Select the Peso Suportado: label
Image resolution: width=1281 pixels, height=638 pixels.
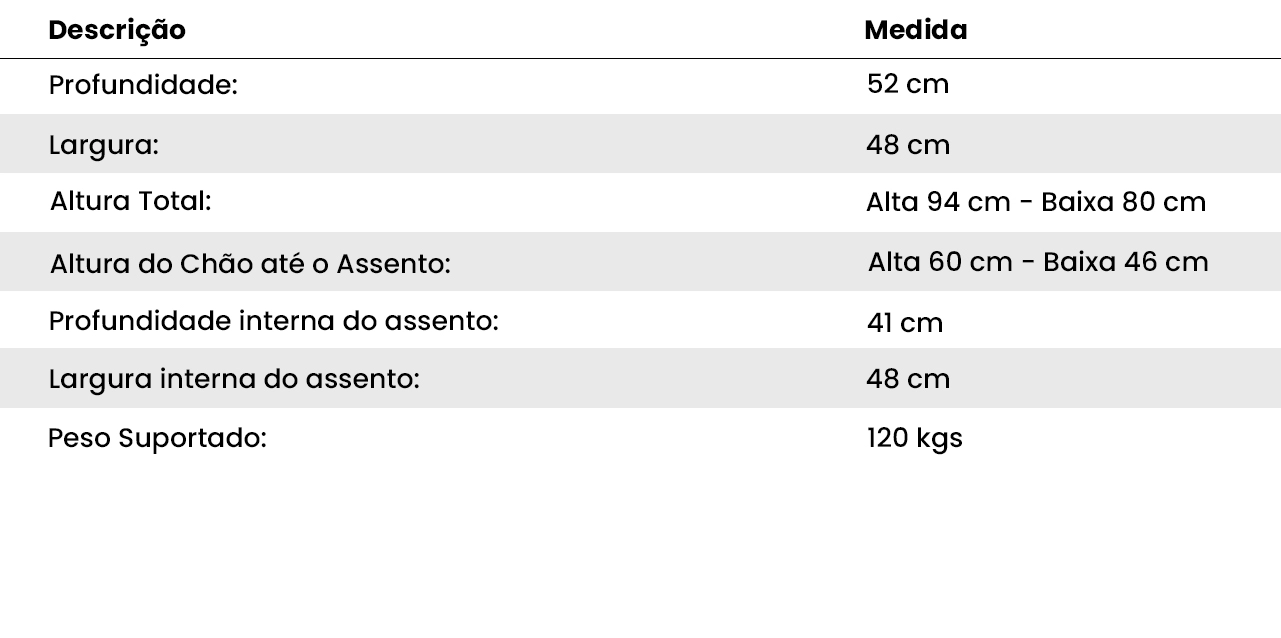[157, 438]
